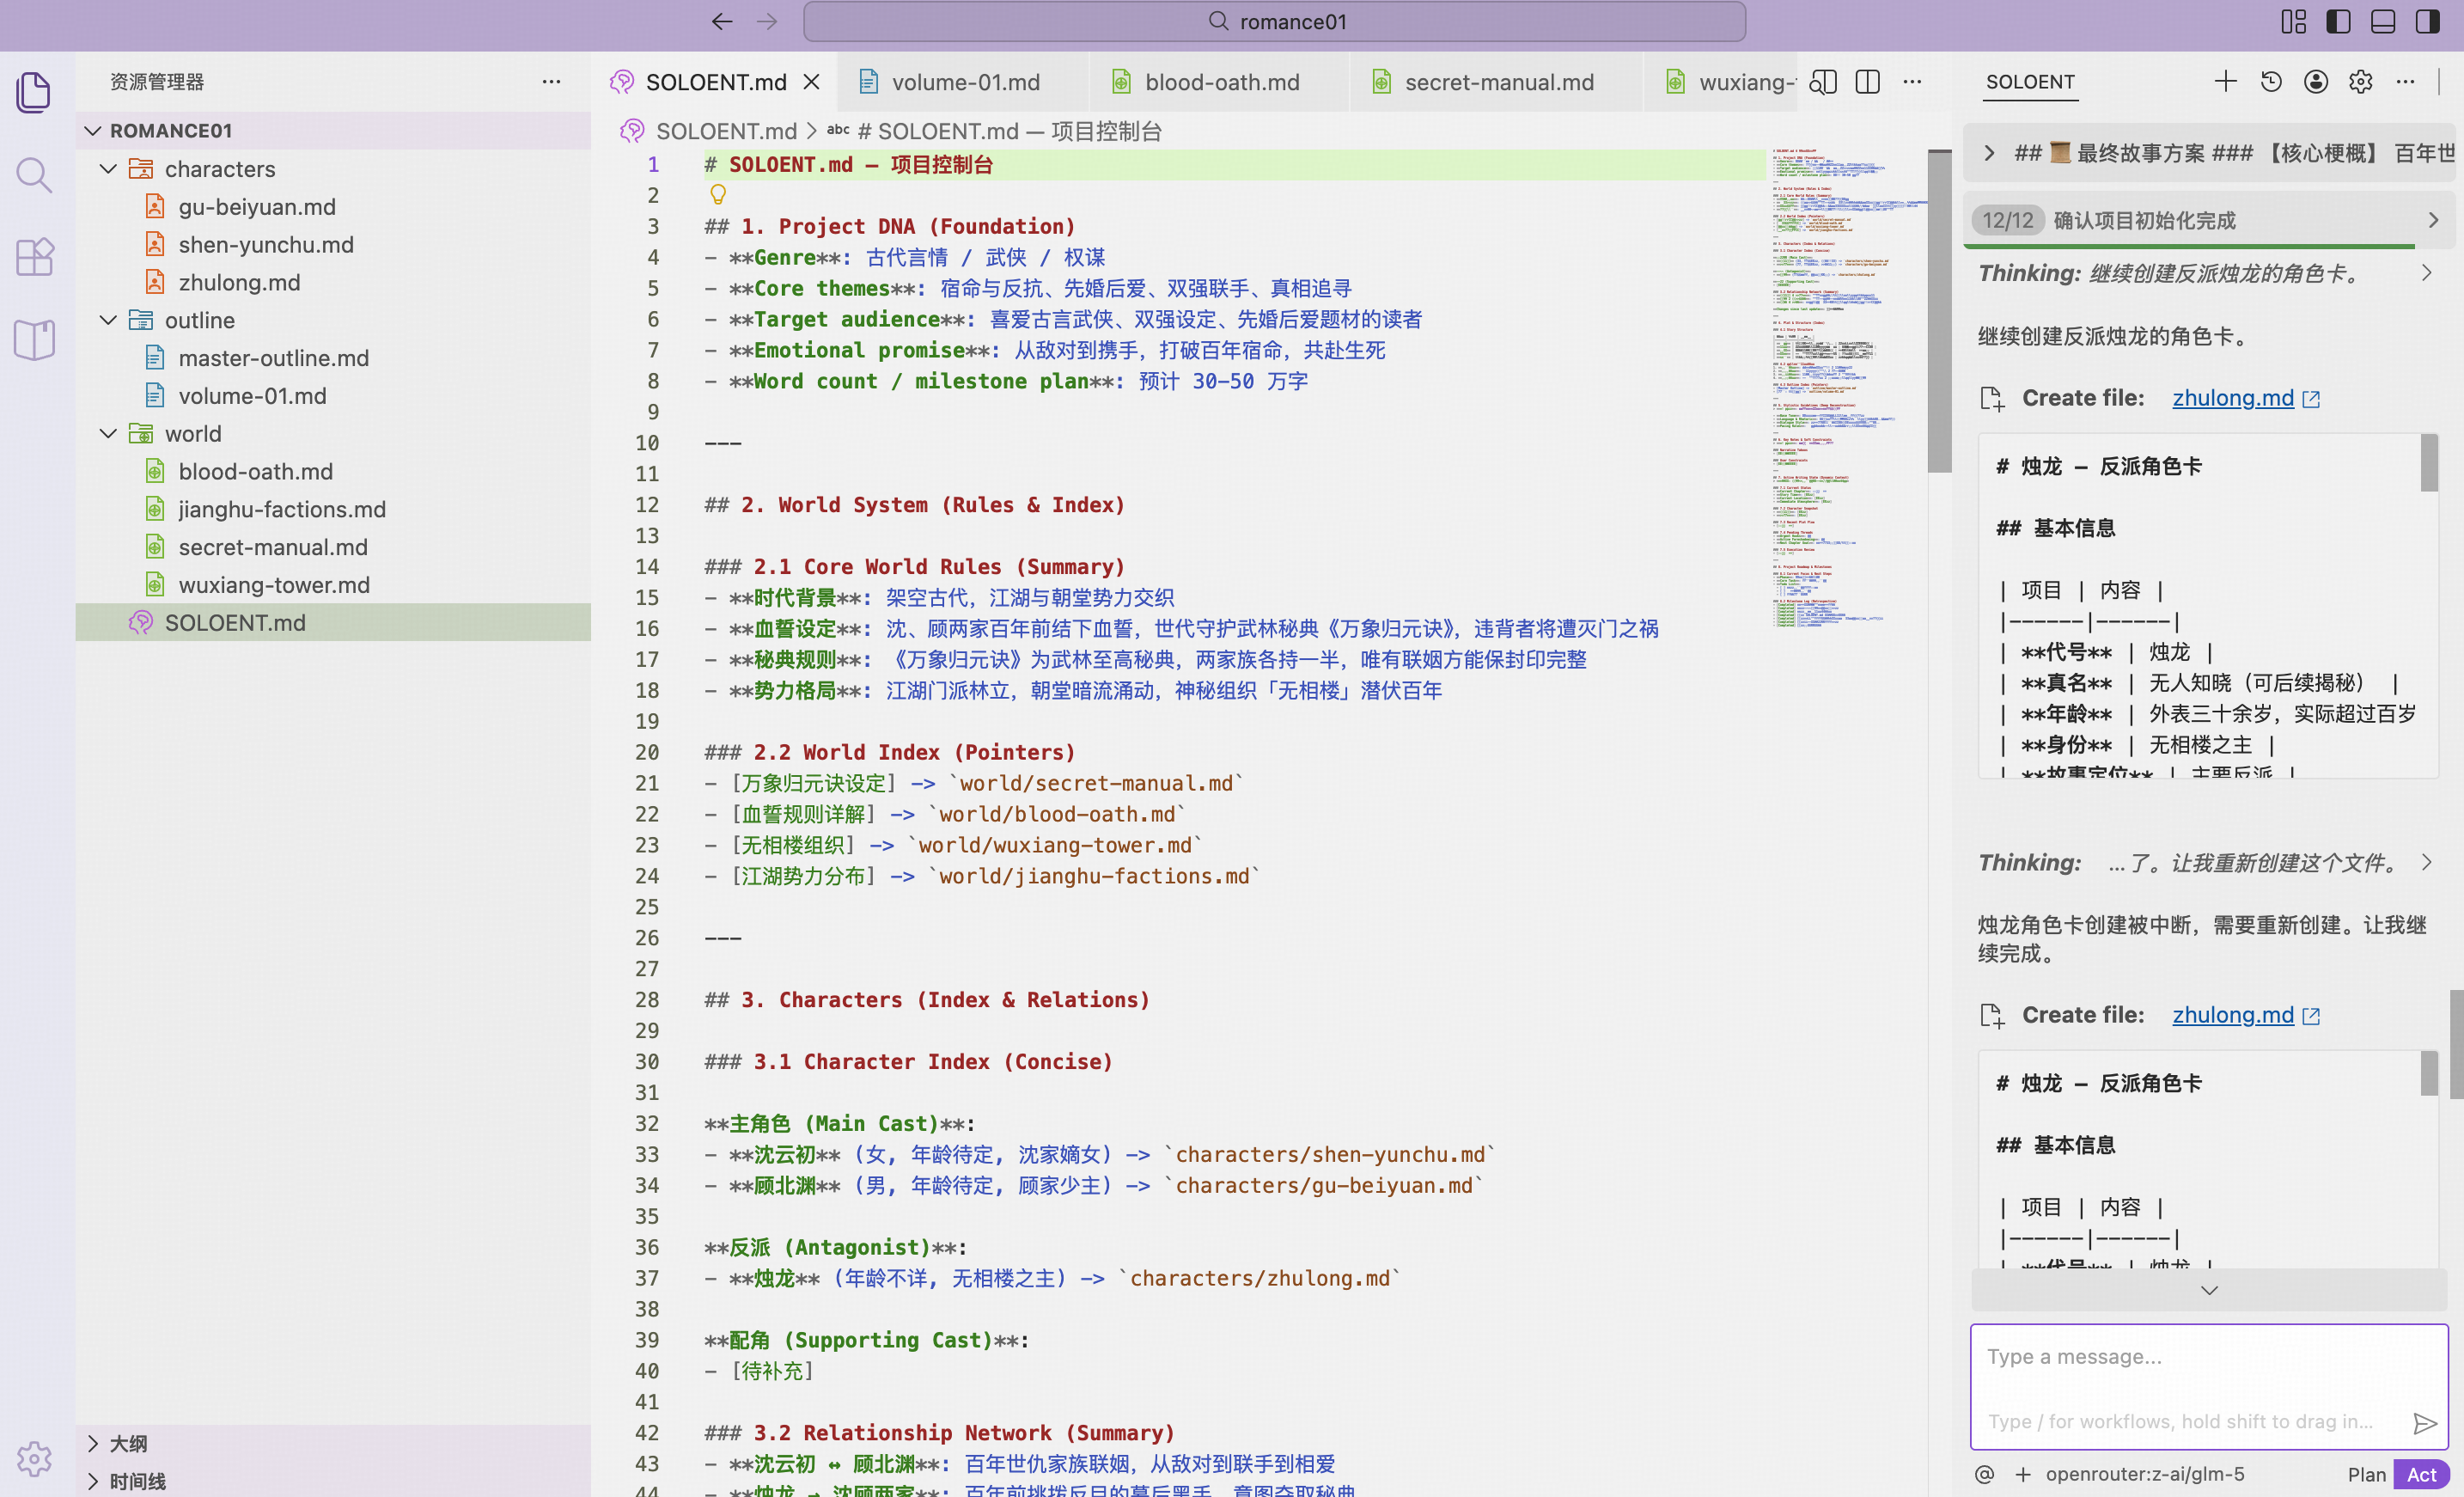Viewport: 2464px width, 1497px height.
Task: Close the SOLOENT.md editor tab
Action: [812, 82]
